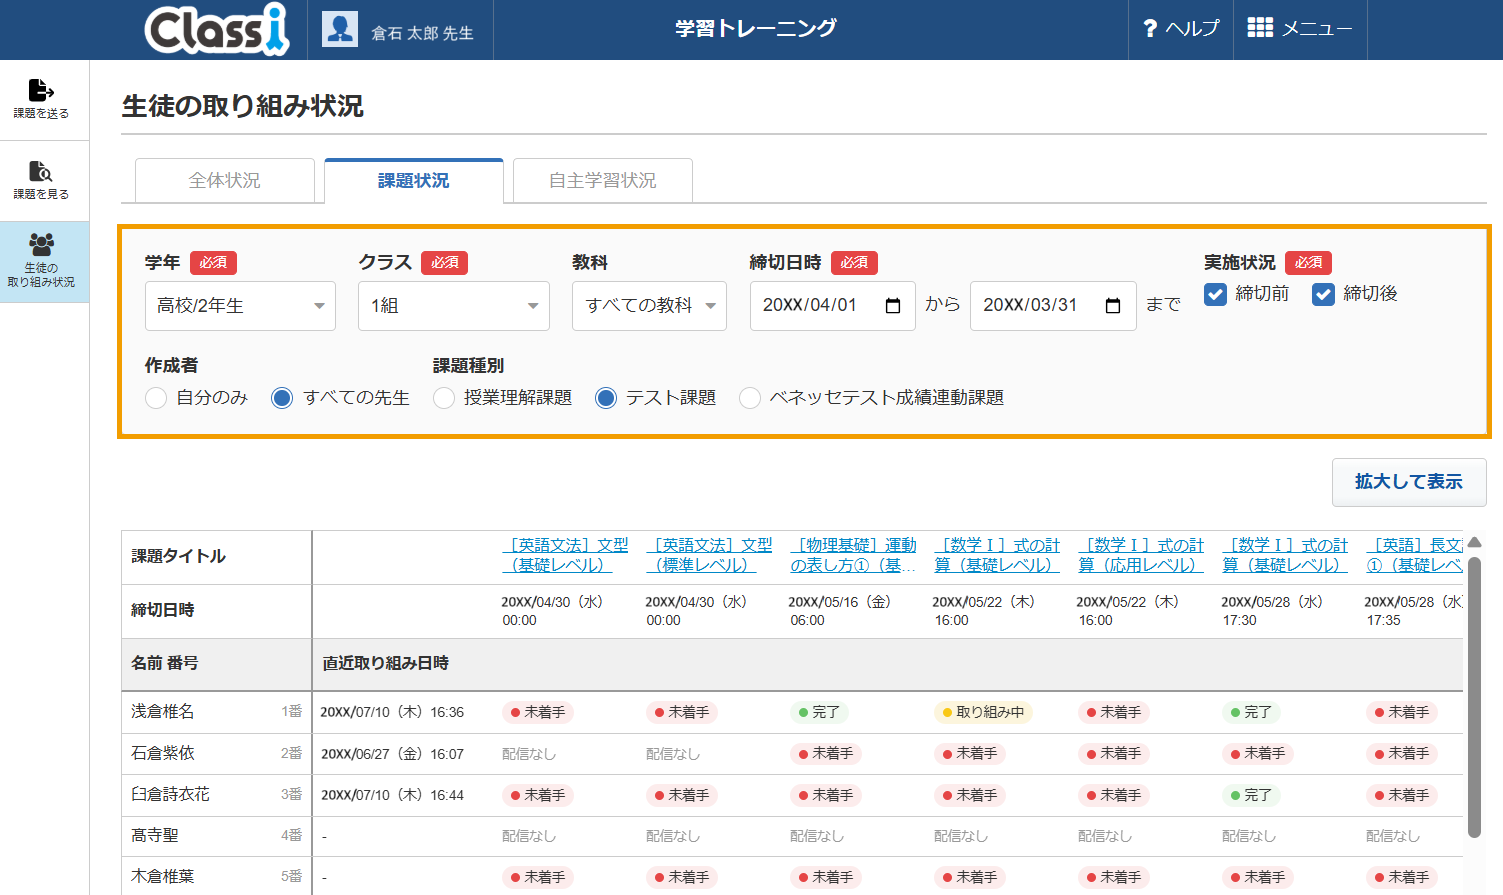Click the 拡大して表示 button
Image resolution: width=1503 pixels, height=895 pixels.
pos(1409,482)
